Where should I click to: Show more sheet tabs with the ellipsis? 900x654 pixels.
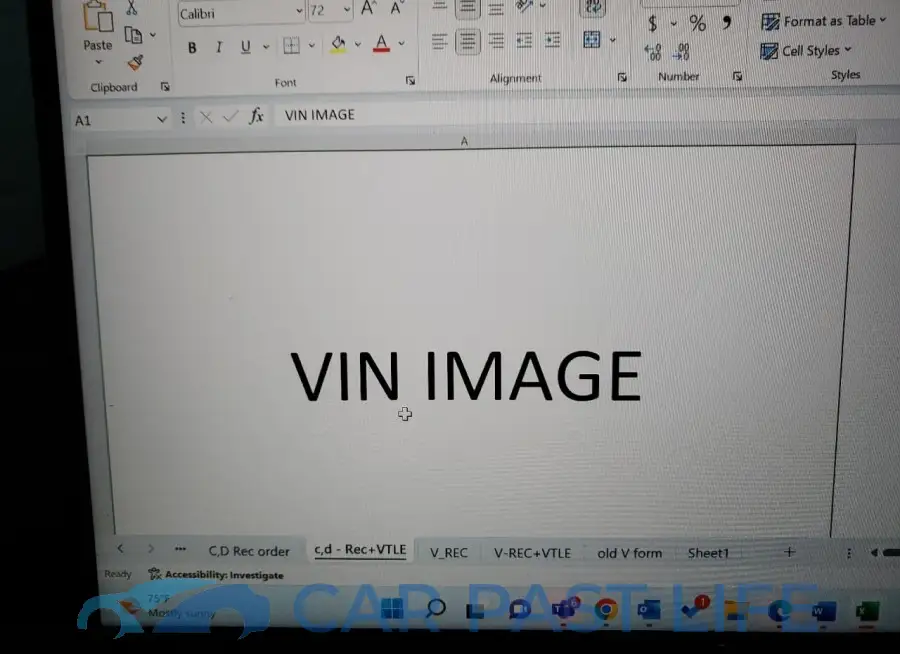point(180,549)
